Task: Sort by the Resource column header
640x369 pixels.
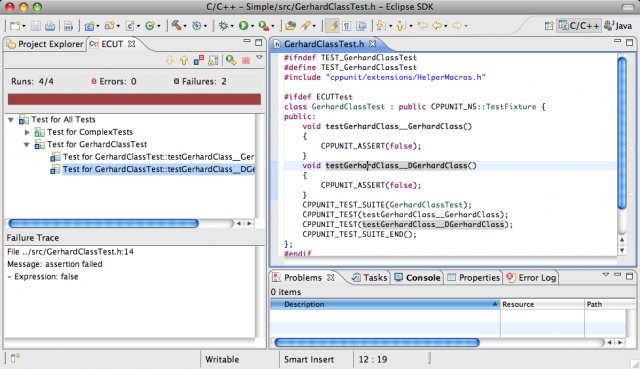Action: click(x=542, y=304)
